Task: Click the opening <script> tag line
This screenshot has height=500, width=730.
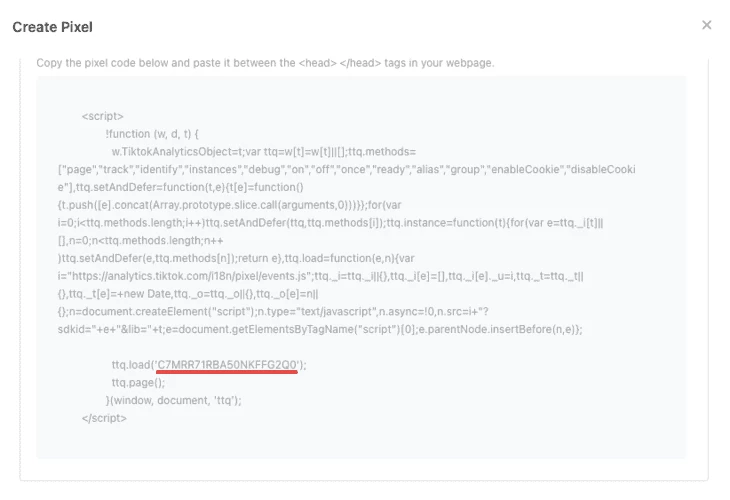Action: (102, 116)
